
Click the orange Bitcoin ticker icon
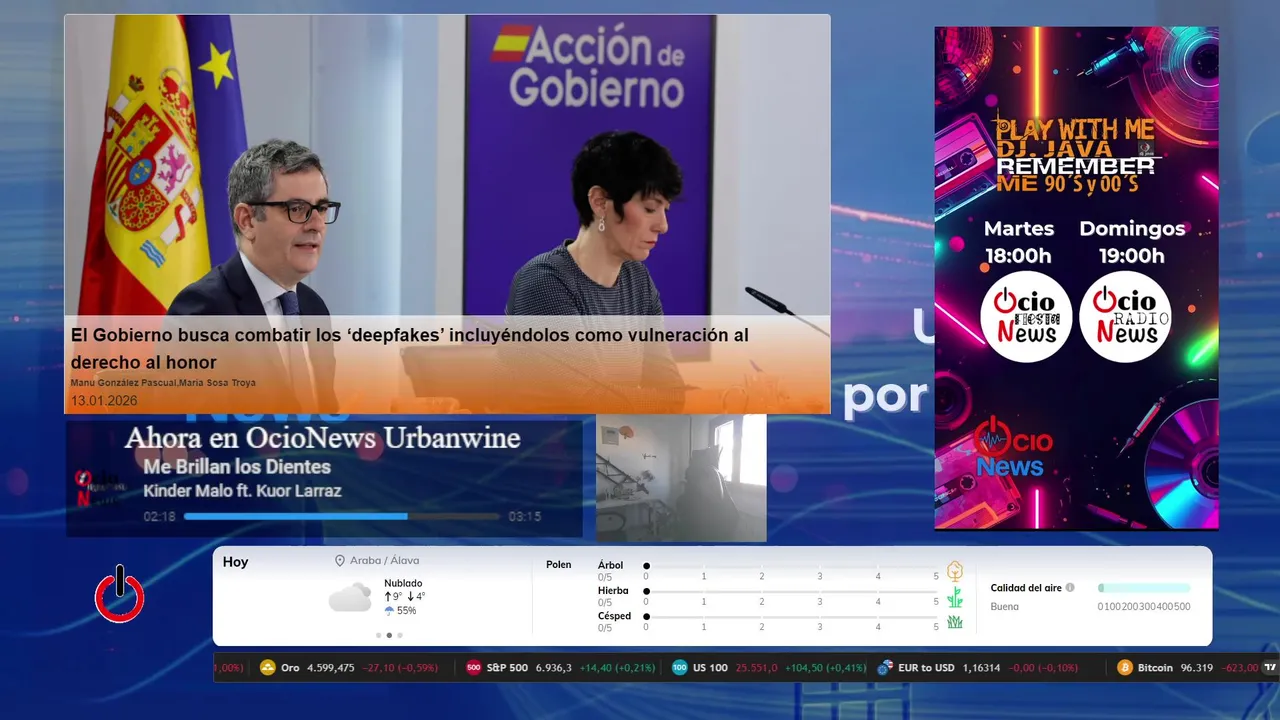pos(1125,667)
